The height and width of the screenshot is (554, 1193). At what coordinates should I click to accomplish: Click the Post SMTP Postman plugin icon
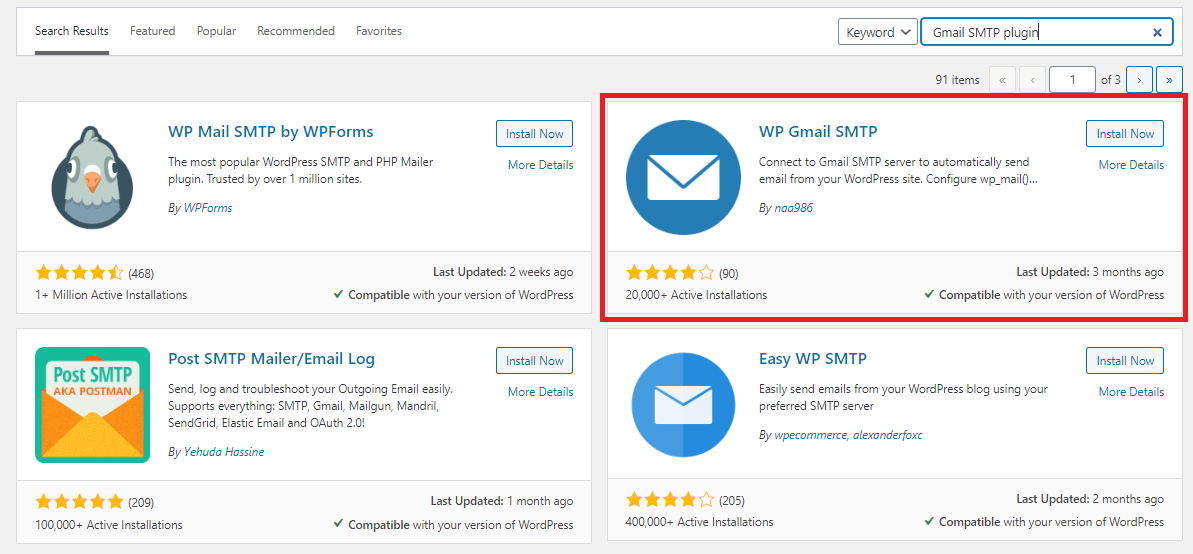(x=93, y=405)
